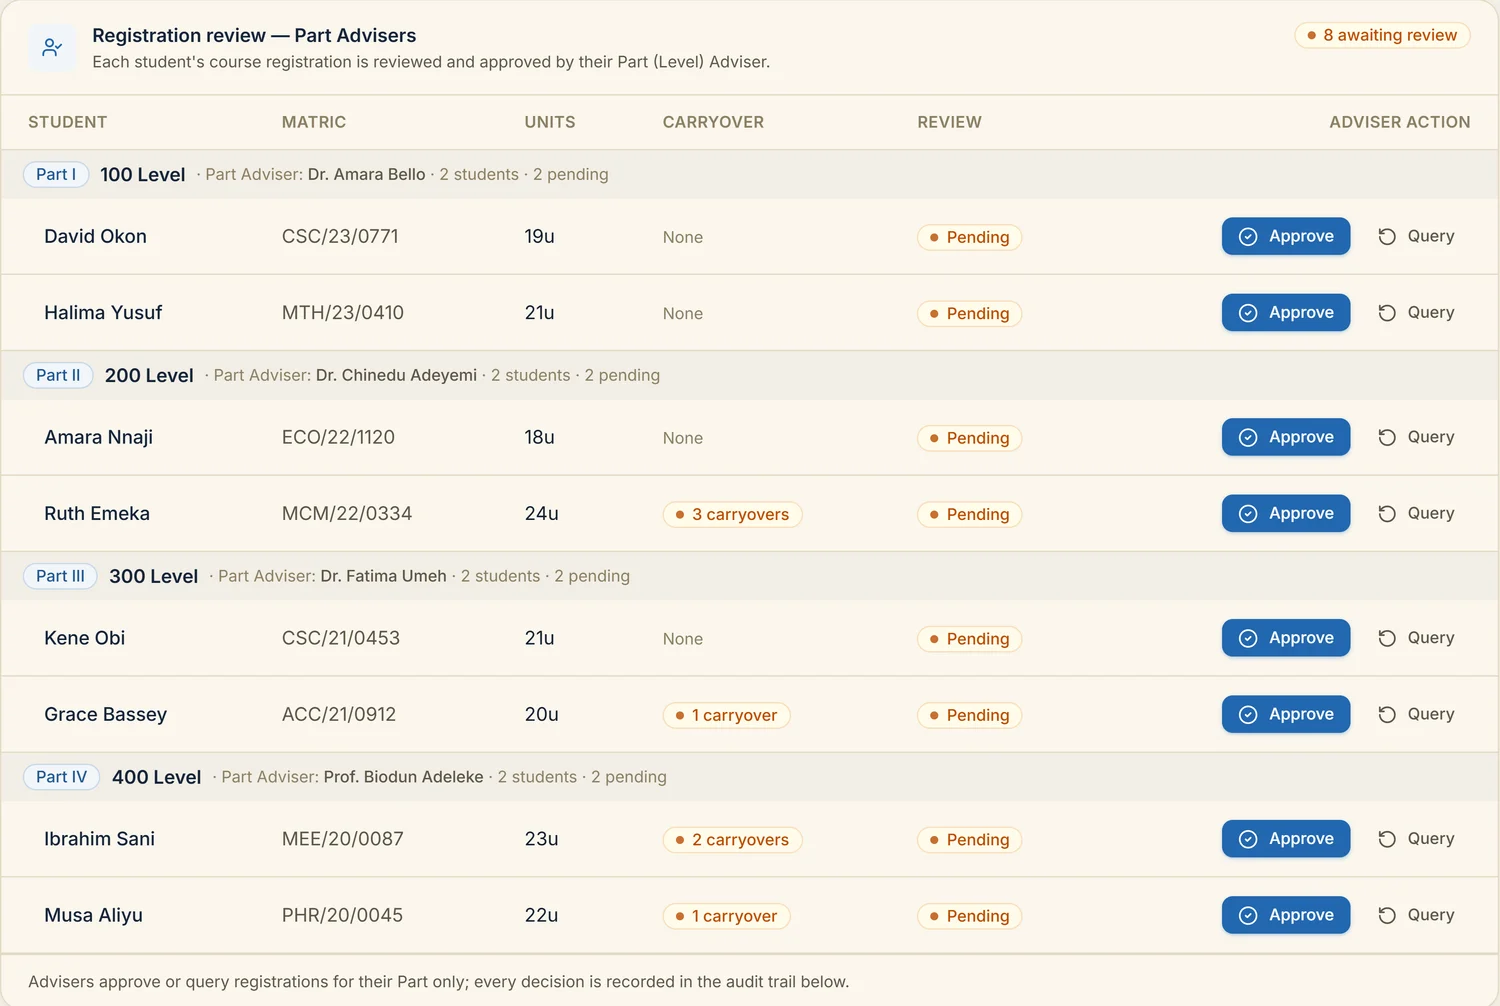Image resolution: width=1500 pixels, height=1006 pixels.
Task: Click the Part III badge
Action: (60, 576)
